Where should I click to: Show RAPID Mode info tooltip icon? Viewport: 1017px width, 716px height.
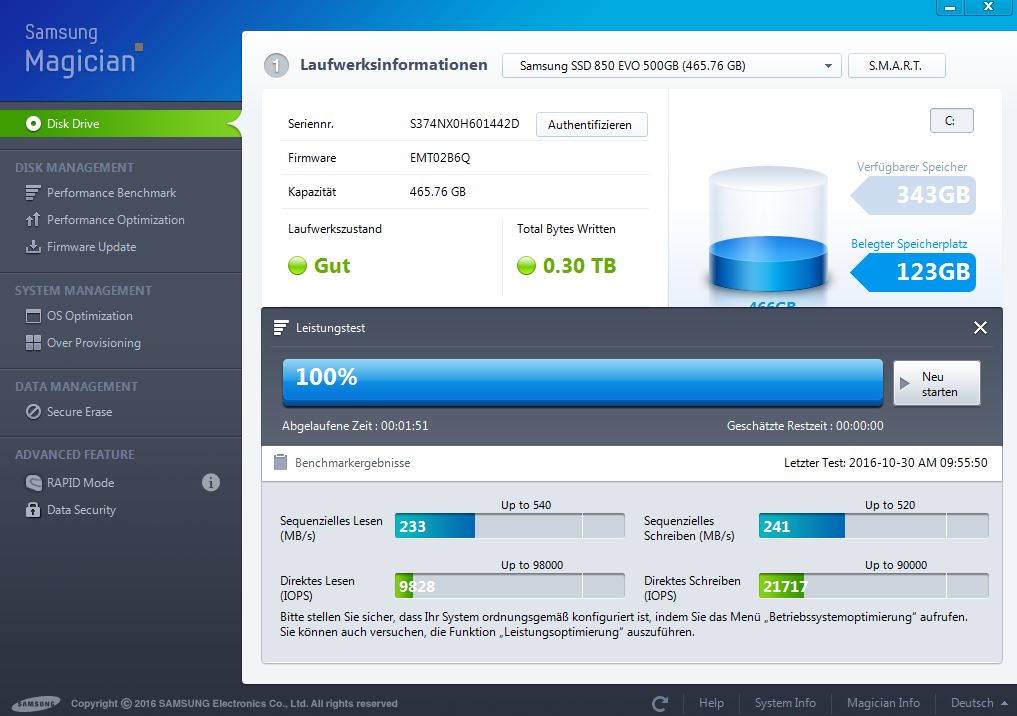click(211, 483)
